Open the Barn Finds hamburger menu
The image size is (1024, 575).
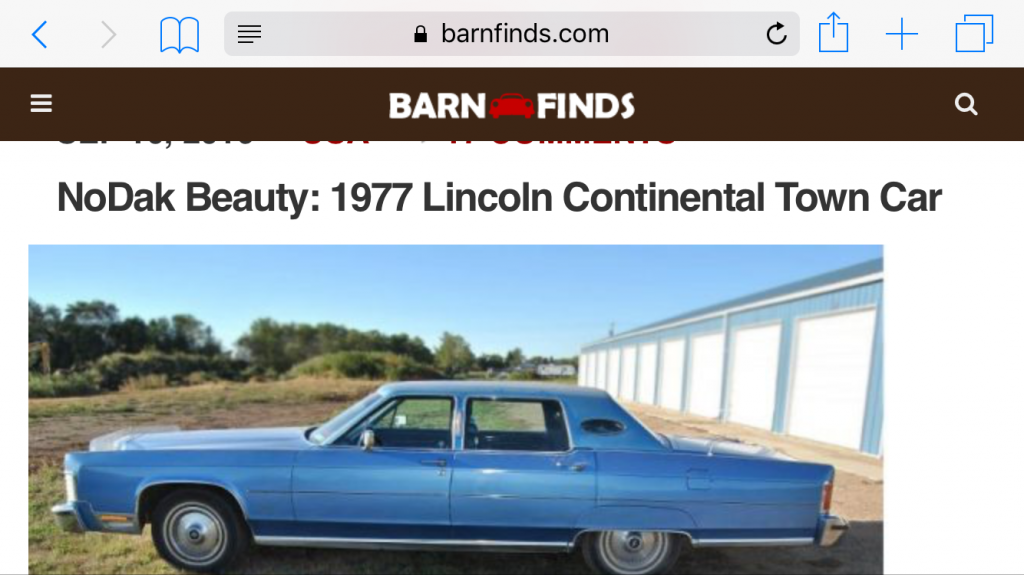[41, 103]
